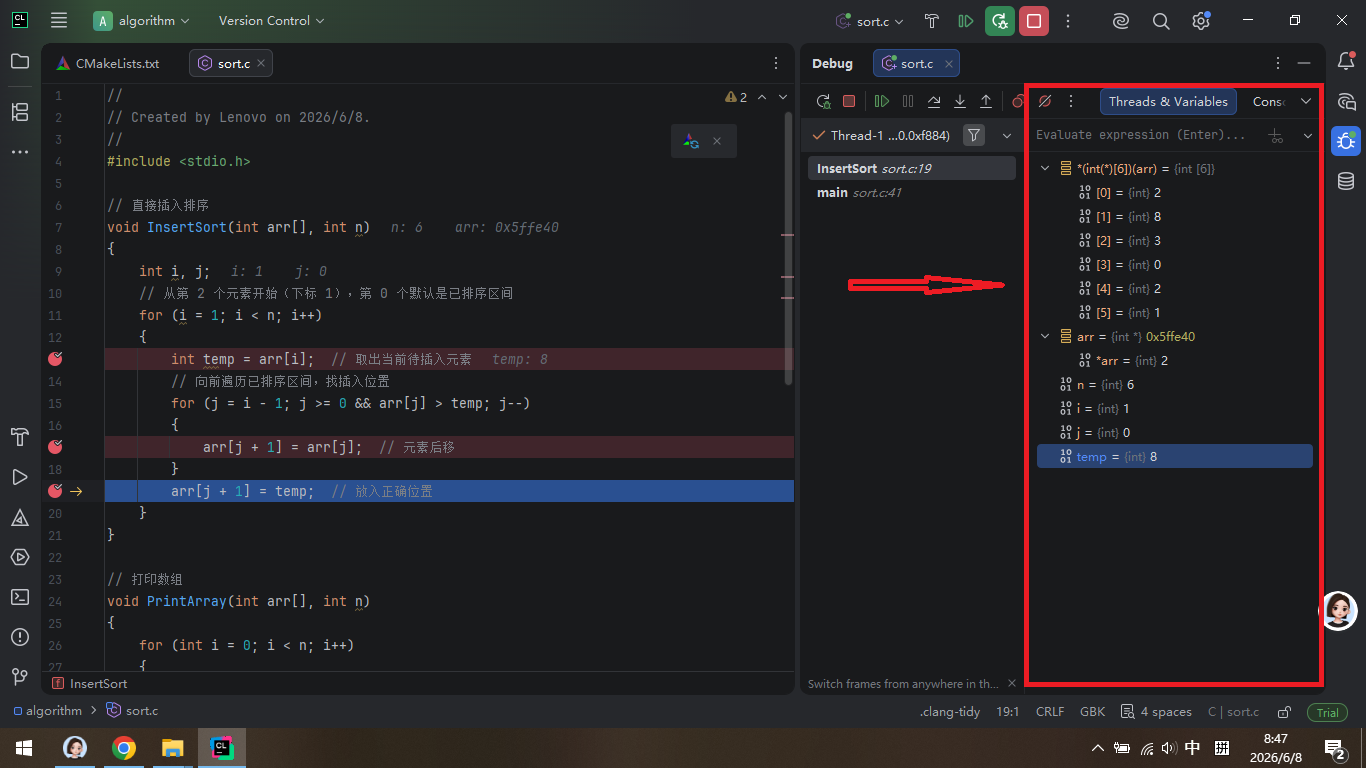Click the 4 spaces indent setting
The width and height of the screenshot is (1366, 768).
tap(1157, 712)
